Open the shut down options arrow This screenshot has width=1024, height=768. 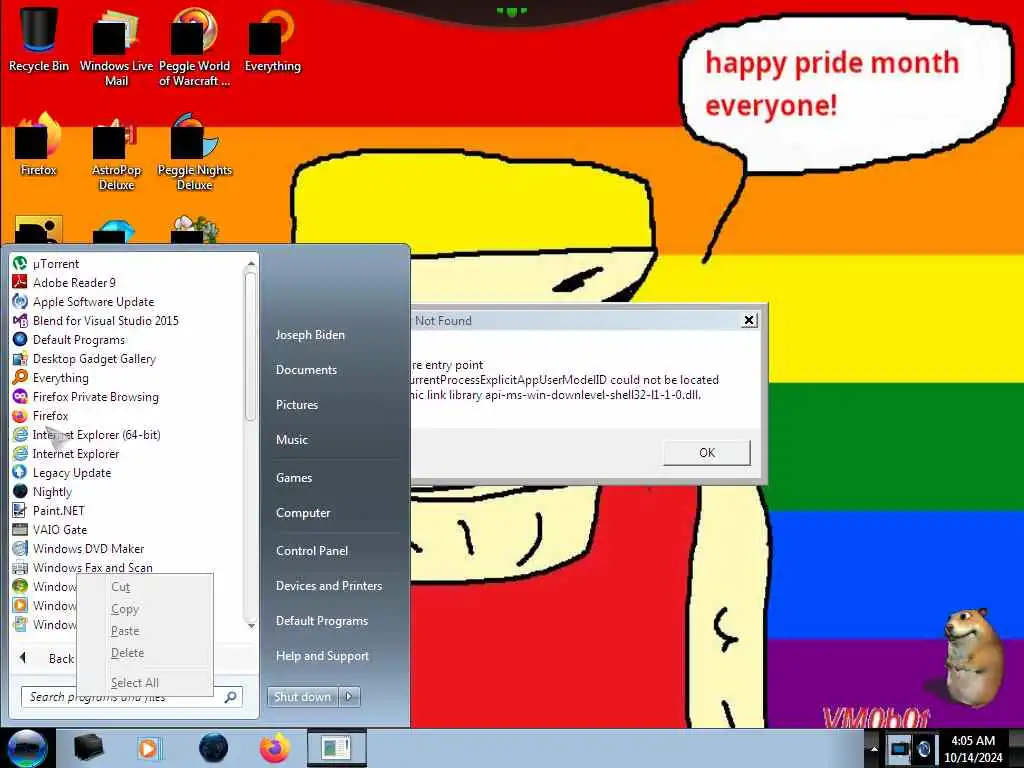click(x=349, y=697)
